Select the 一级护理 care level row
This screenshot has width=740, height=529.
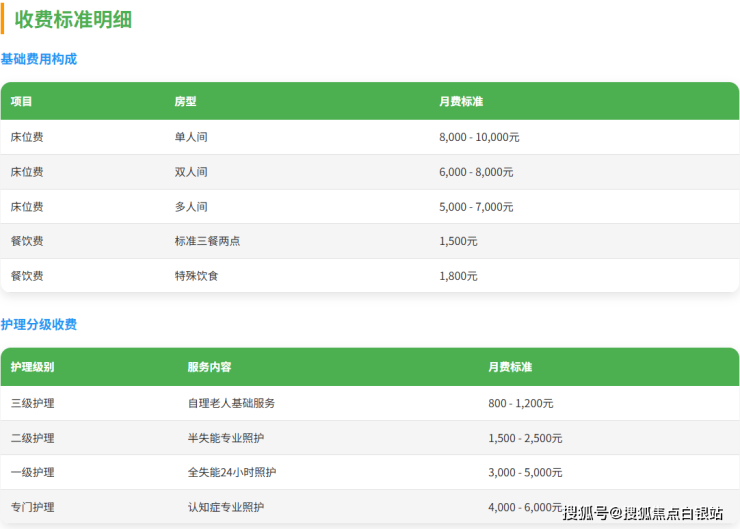33,472
